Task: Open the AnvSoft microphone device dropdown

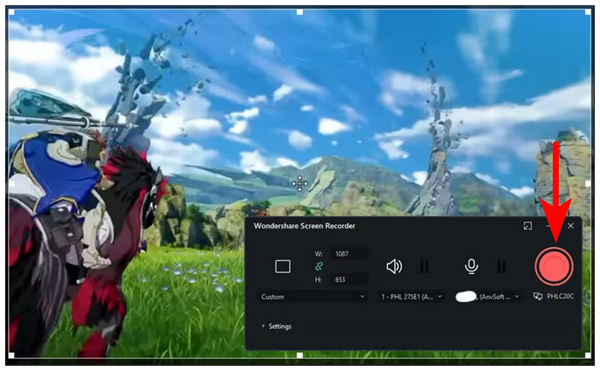Action: [488, 297]
